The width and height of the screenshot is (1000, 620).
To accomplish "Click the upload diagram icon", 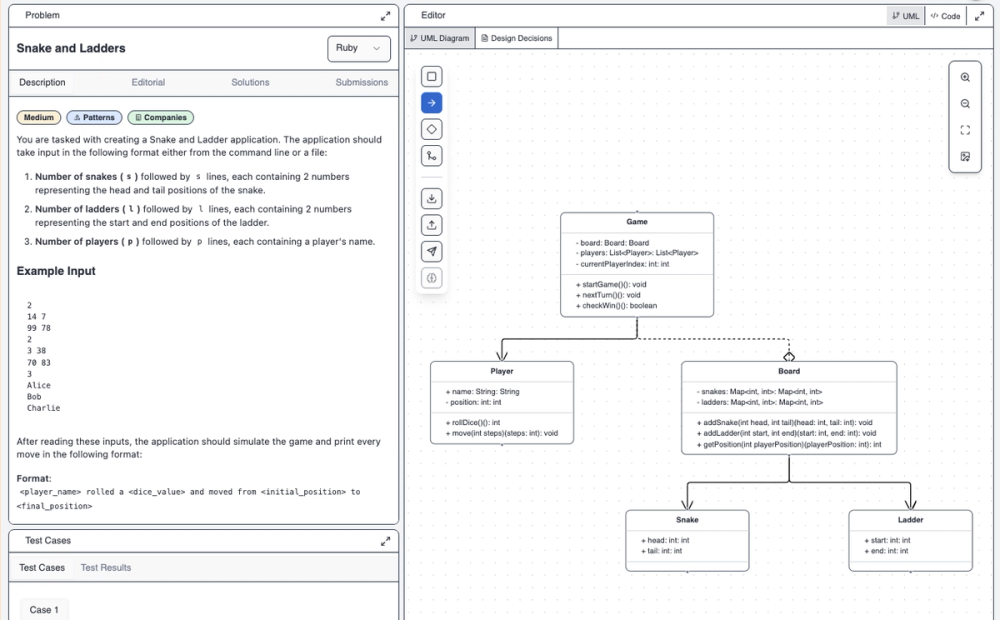I will coord(432,225).
